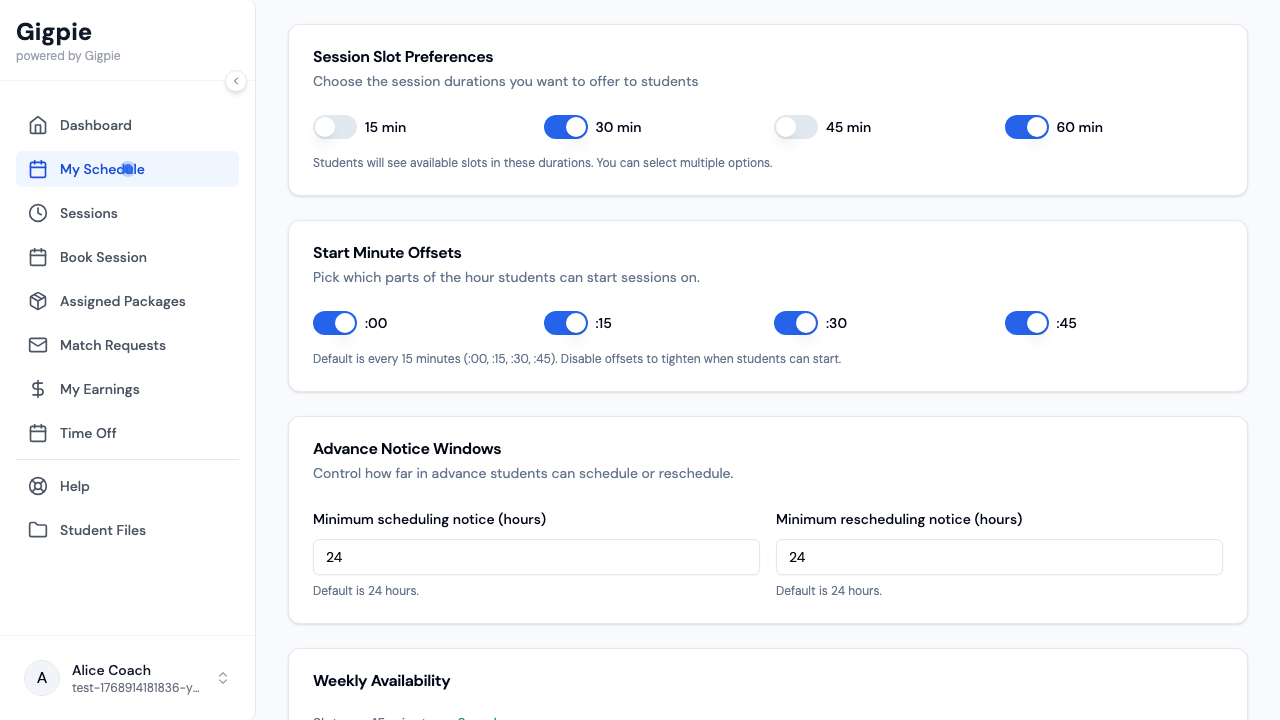
Task: Focus the Minimum scheduling notice field
Action: point(536,557)
